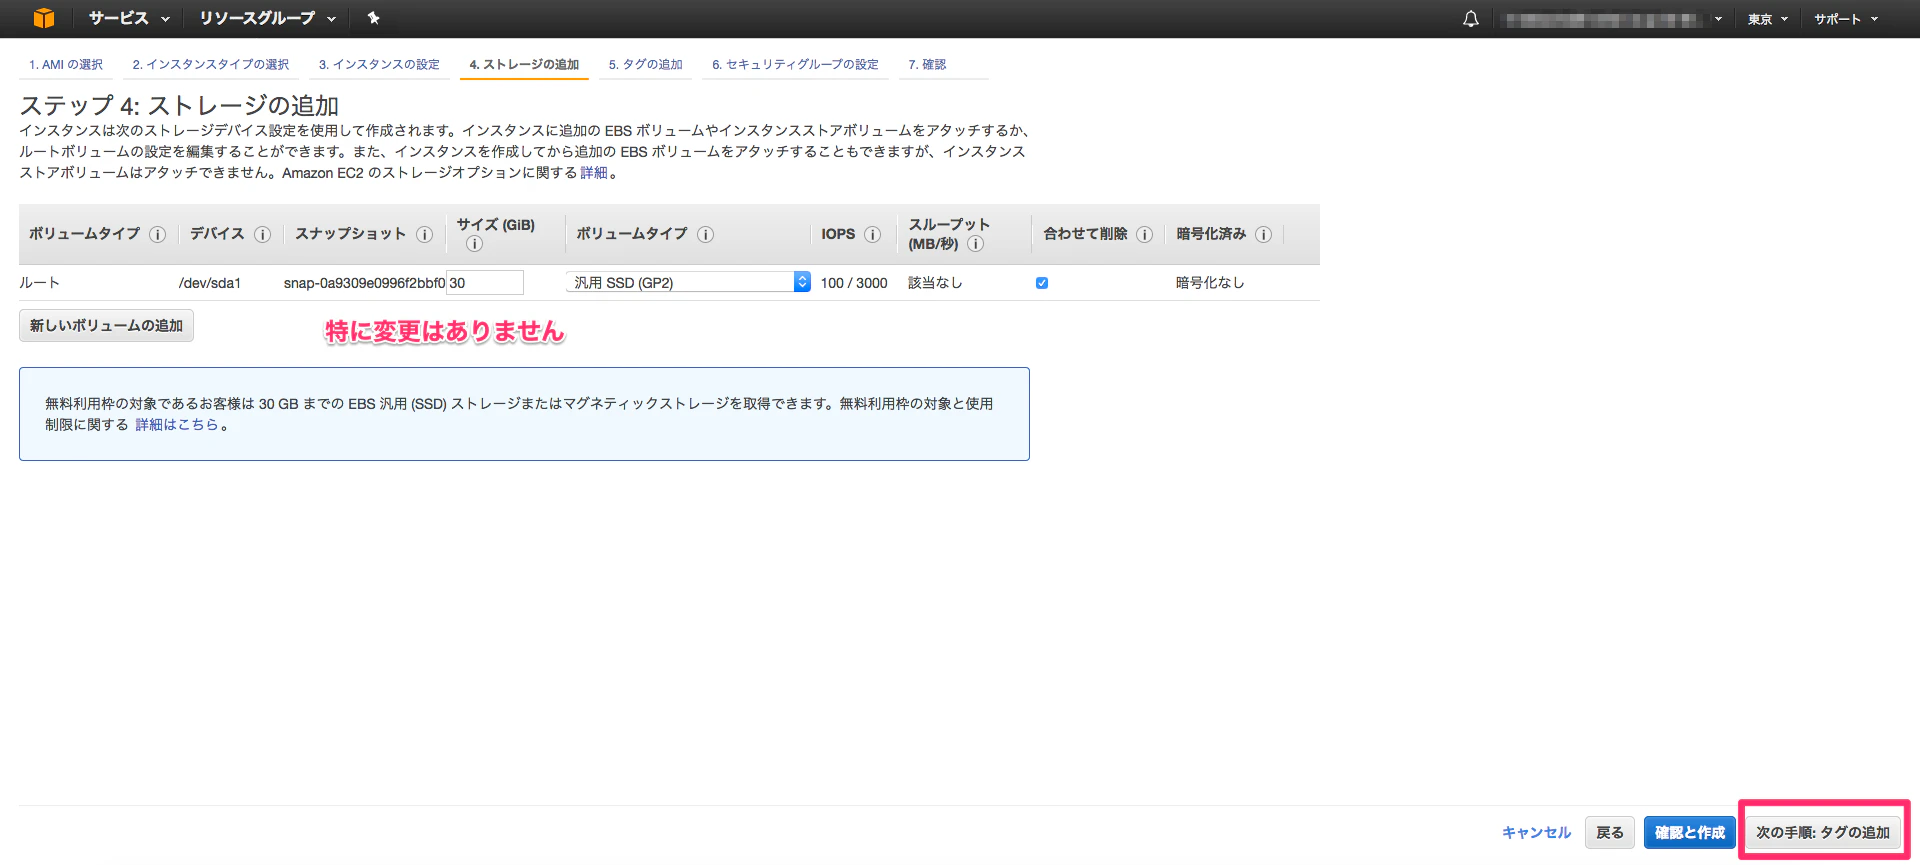The image size is (1920, 865).
Task: Click 新しいボリュームの追加 button
Action: coord(106,326)
